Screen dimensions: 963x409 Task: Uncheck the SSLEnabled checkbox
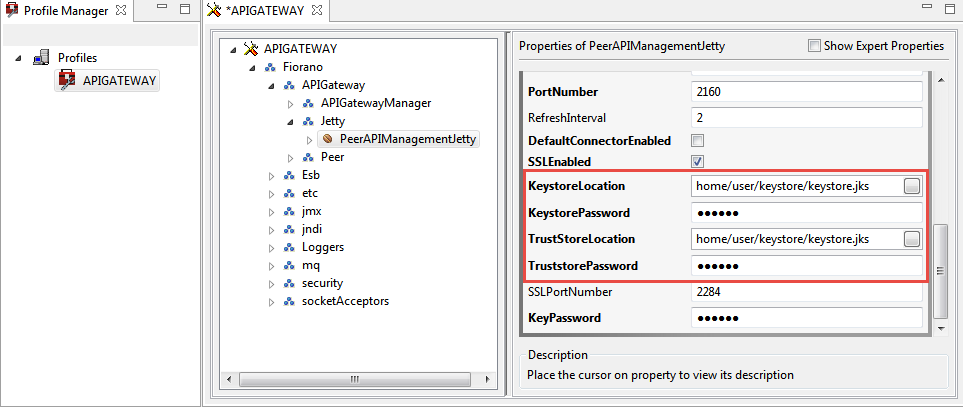pos(697,162)
